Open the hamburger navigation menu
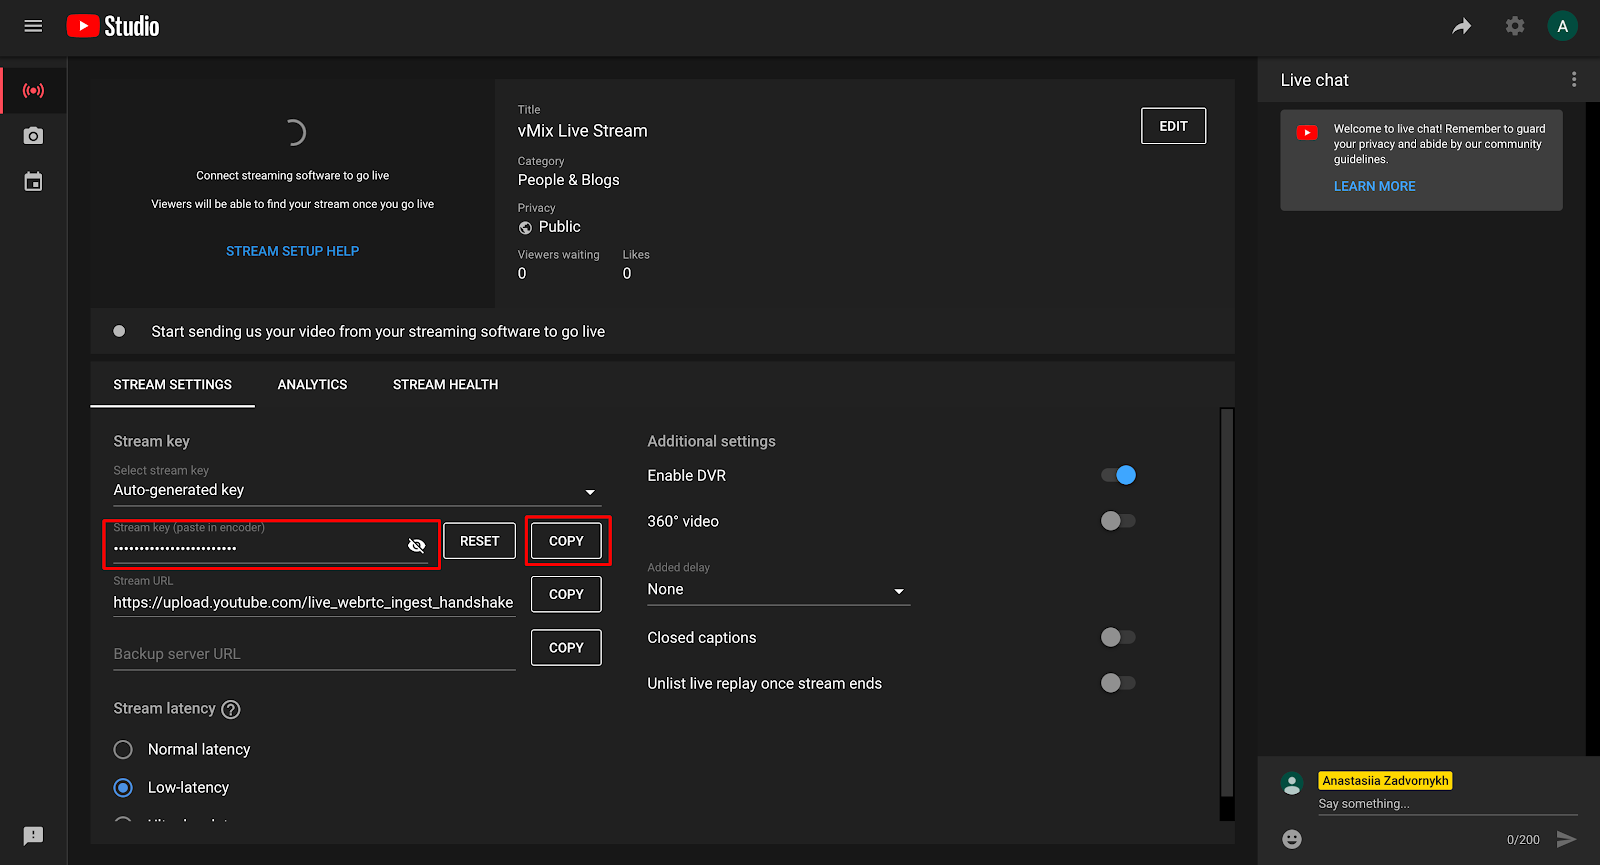The width and height of the screenshot is (1600, 865). pos(33,26)
